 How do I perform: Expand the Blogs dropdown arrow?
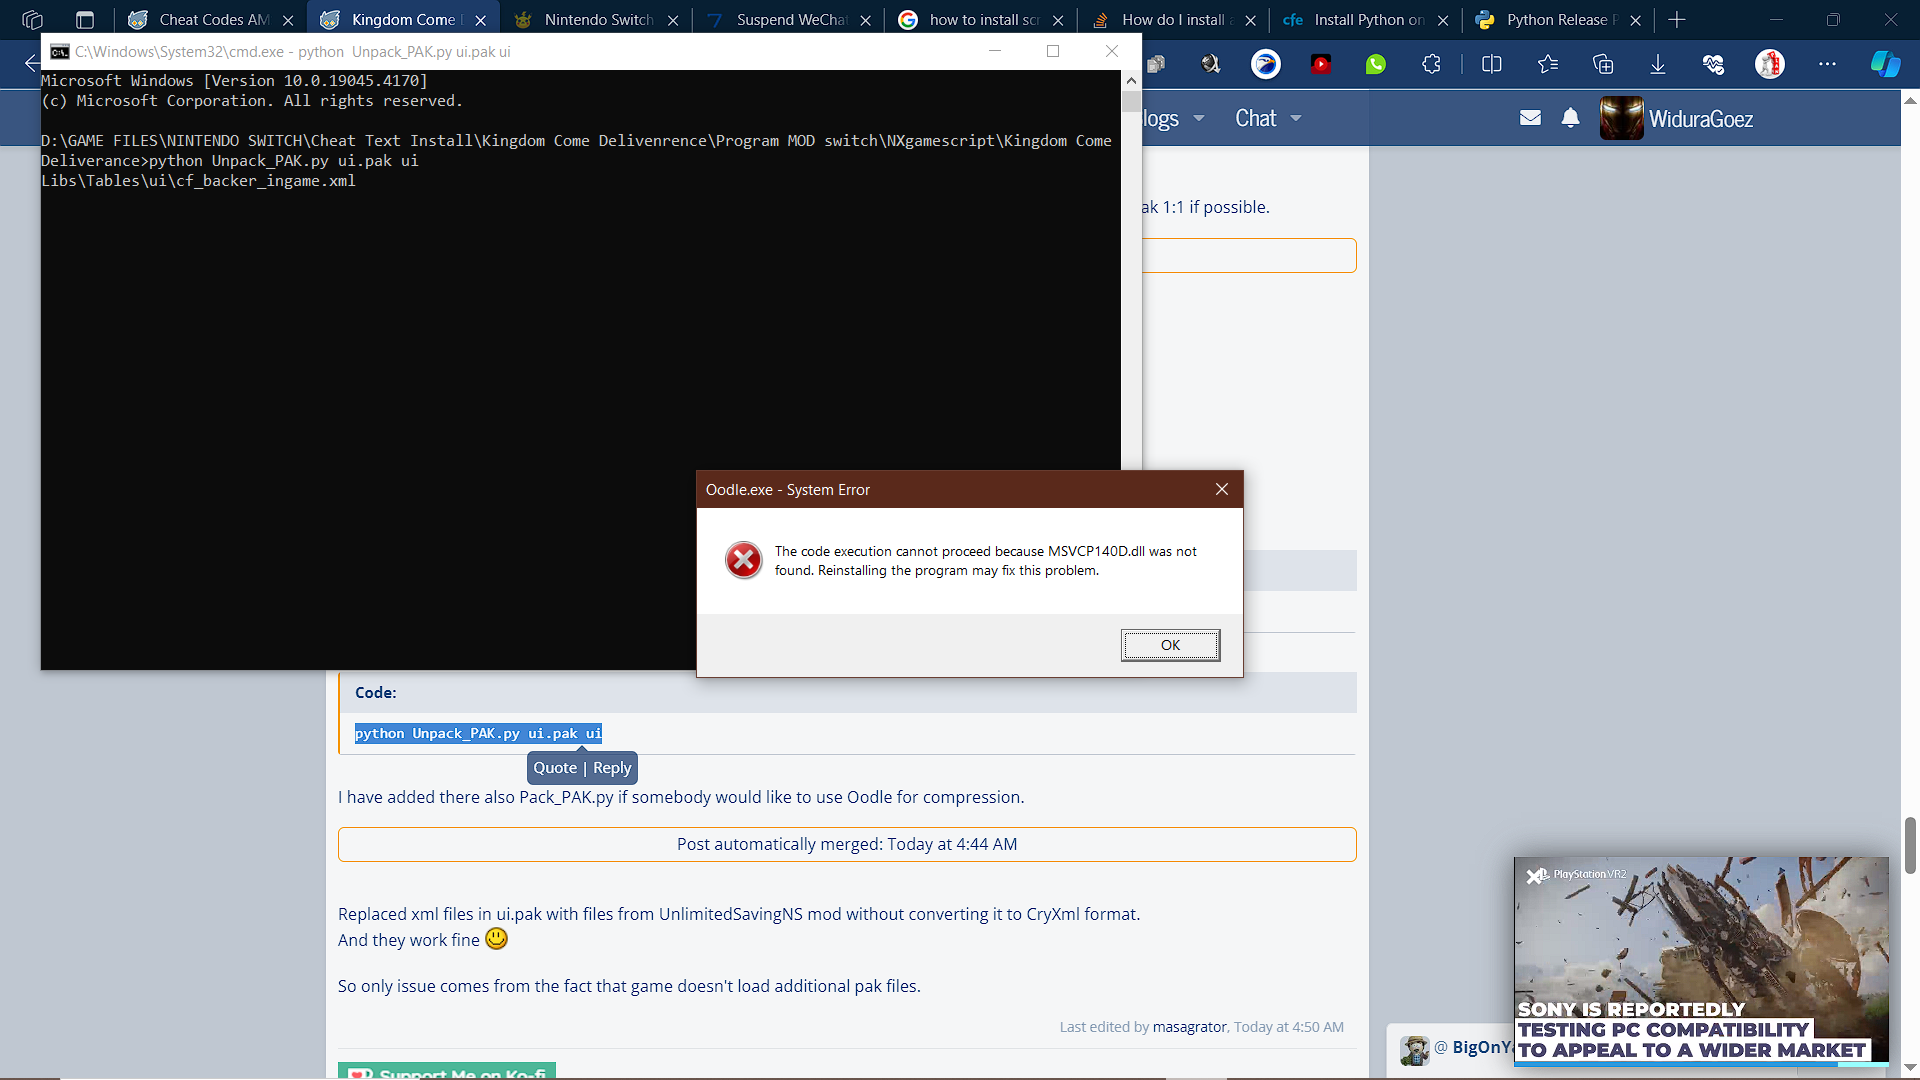(1199, 118)
